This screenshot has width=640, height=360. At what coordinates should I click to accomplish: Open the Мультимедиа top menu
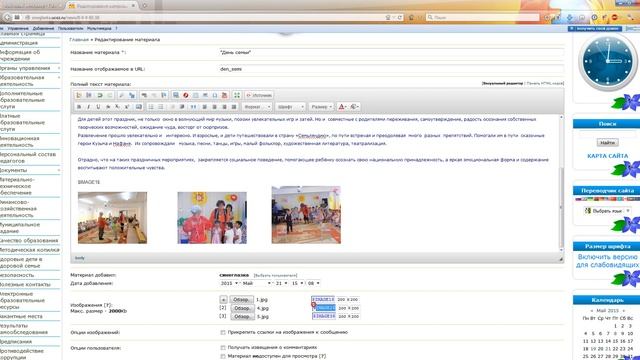99,29
